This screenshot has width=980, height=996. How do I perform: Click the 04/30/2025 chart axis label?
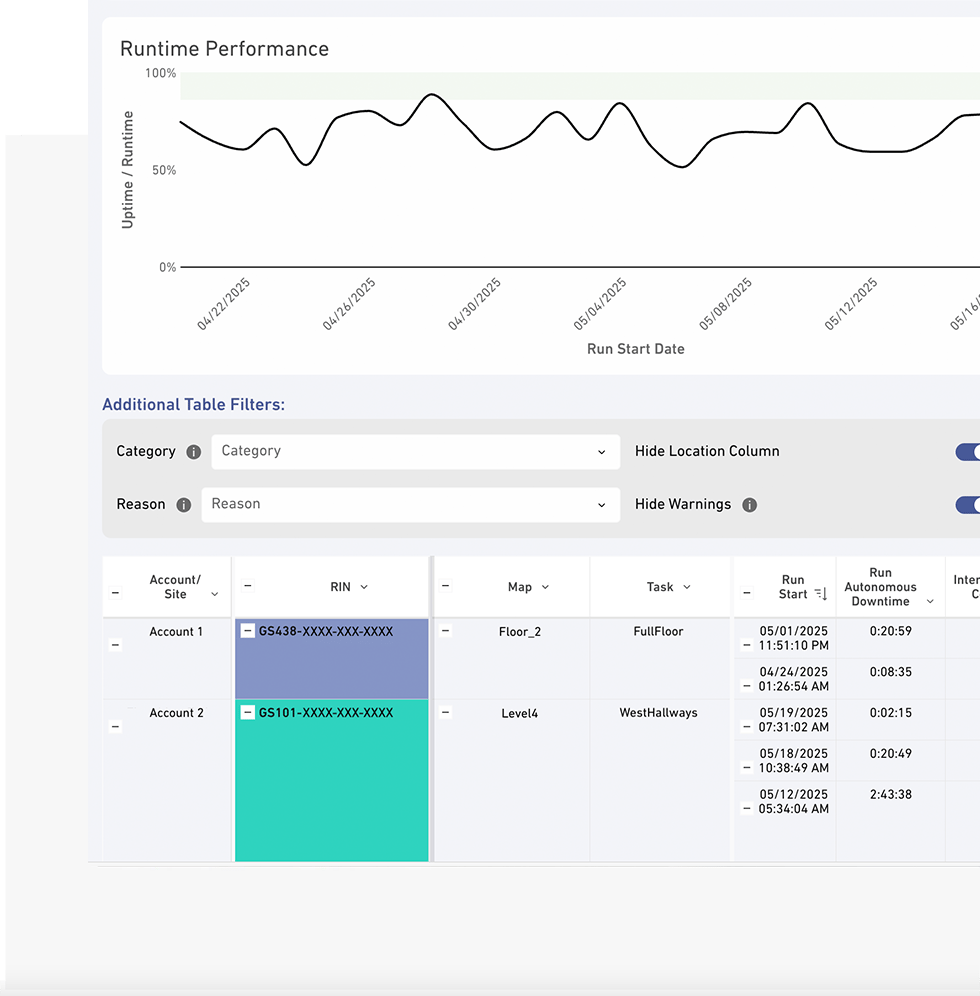click(474, 304)
